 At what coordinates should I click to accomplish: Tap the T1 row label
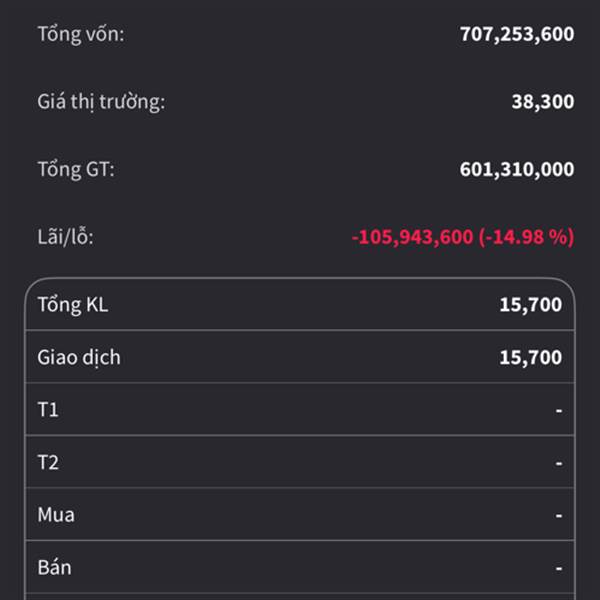click(48, 410)
